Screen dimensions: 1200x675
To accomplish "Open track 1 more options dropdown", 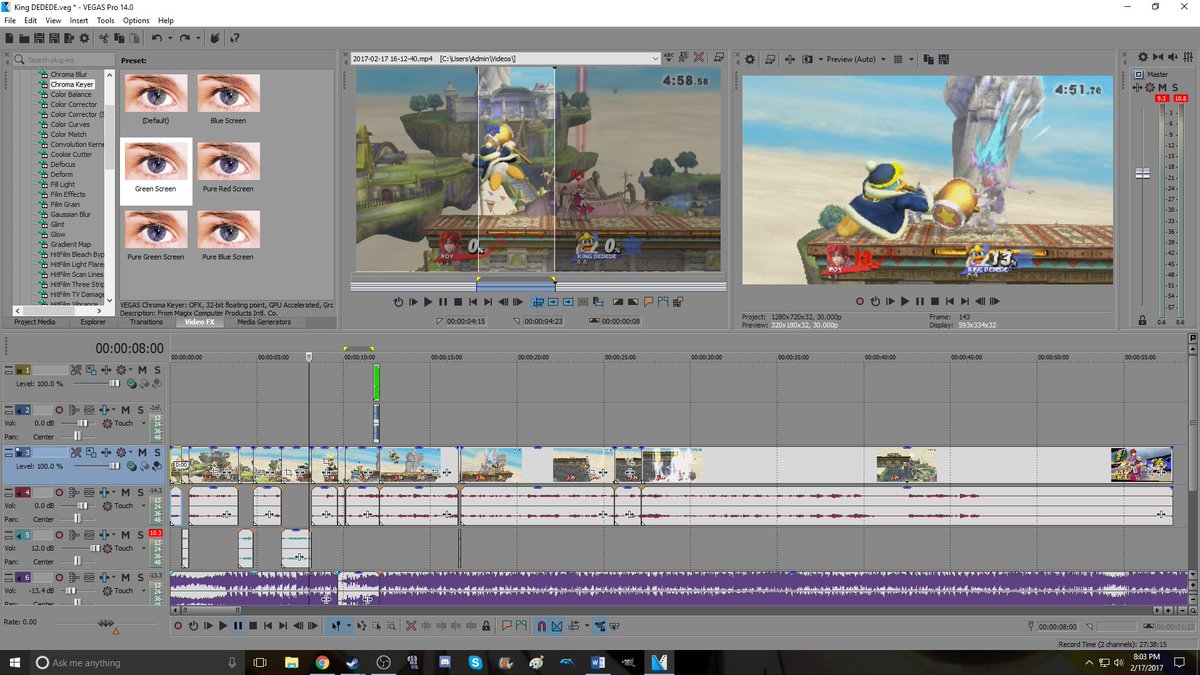I will click(x=130, y=370).
